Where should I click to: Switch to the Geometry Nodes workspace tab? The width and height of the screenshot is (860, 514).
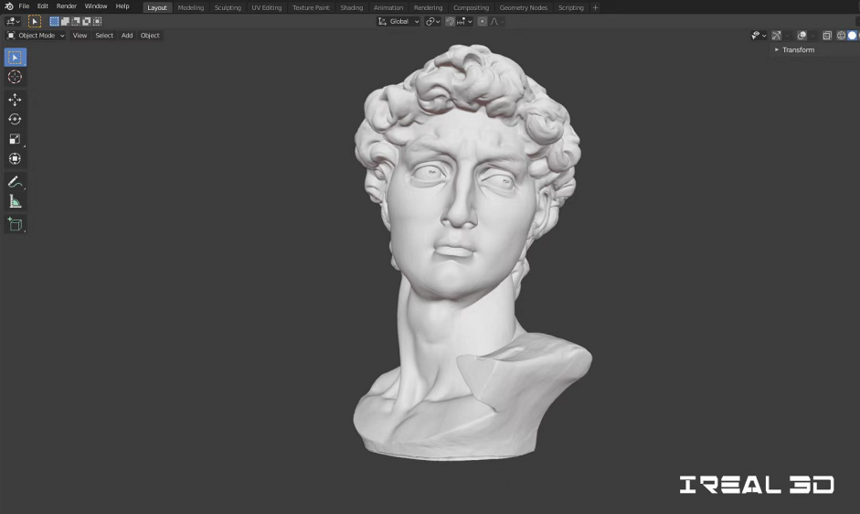pyautogui.click(x=523, y=8)
